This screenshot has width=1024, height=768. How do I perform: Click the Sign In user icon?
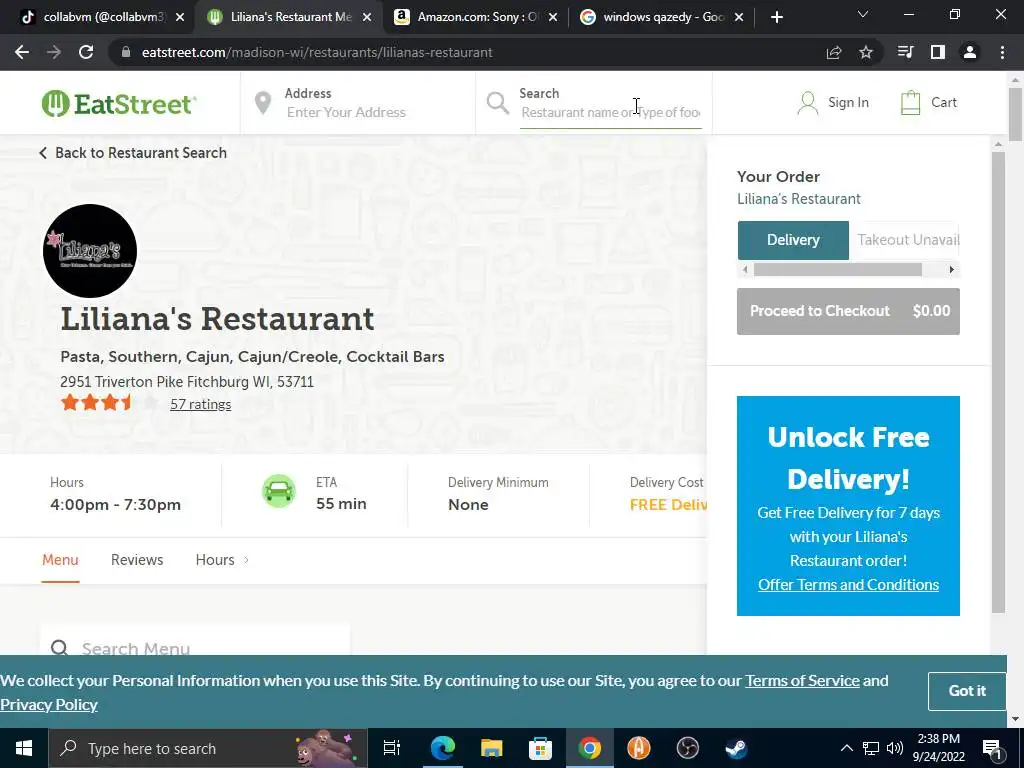808,103
